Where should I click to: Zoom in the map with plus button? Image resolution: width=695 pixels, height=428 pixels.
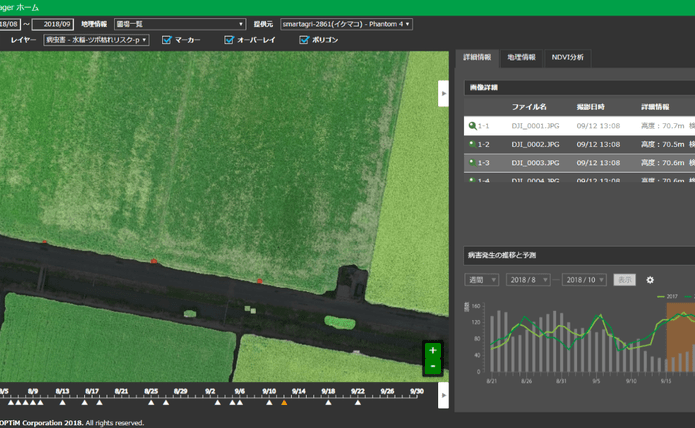433,350
